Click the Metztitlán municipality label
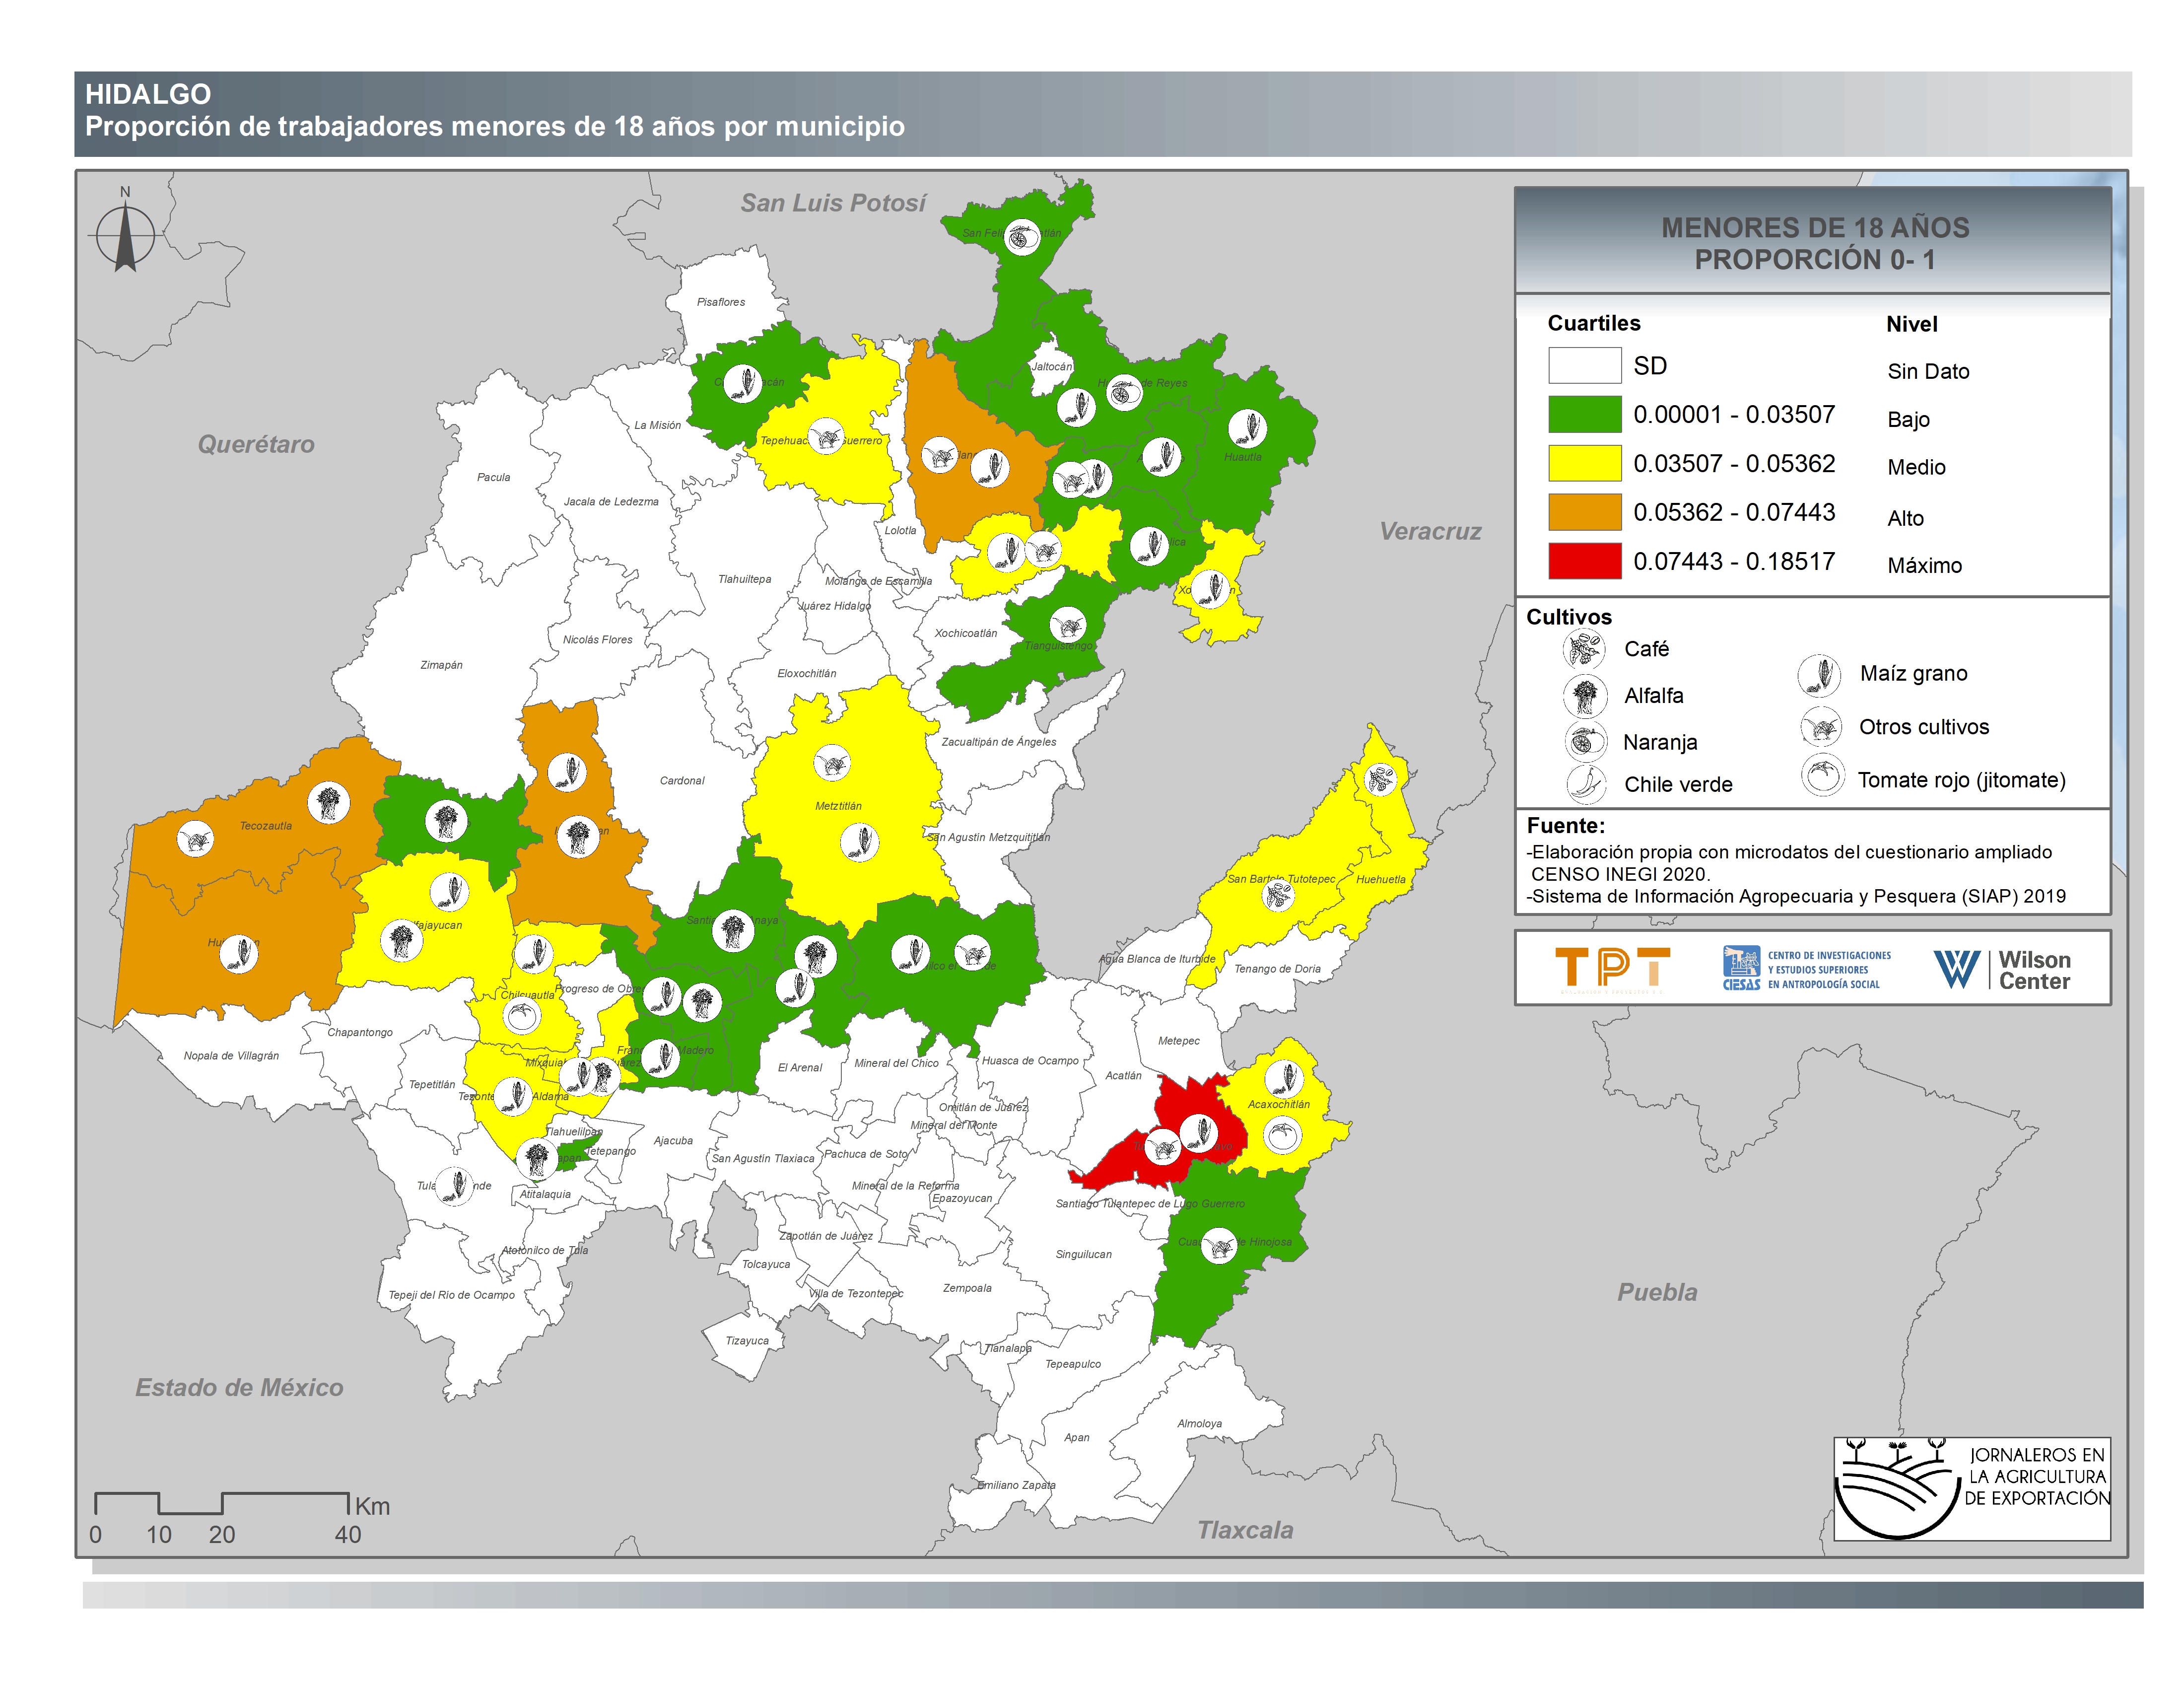 point(838,806)
